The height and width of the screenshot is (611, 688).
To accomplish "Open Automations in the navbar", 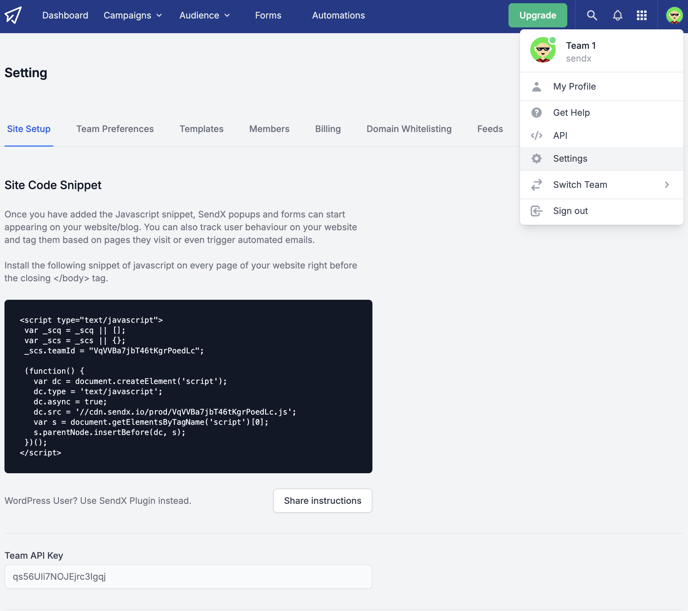I will point(338,15).
